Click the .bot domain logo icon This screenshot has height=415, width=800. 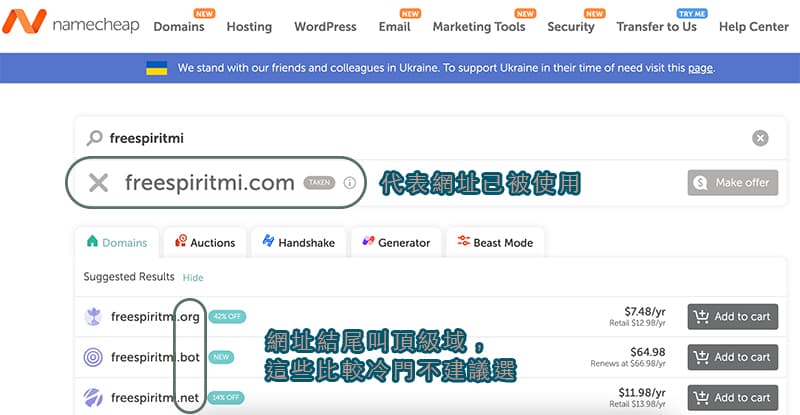pyautogui.click(x=93, y=357)
